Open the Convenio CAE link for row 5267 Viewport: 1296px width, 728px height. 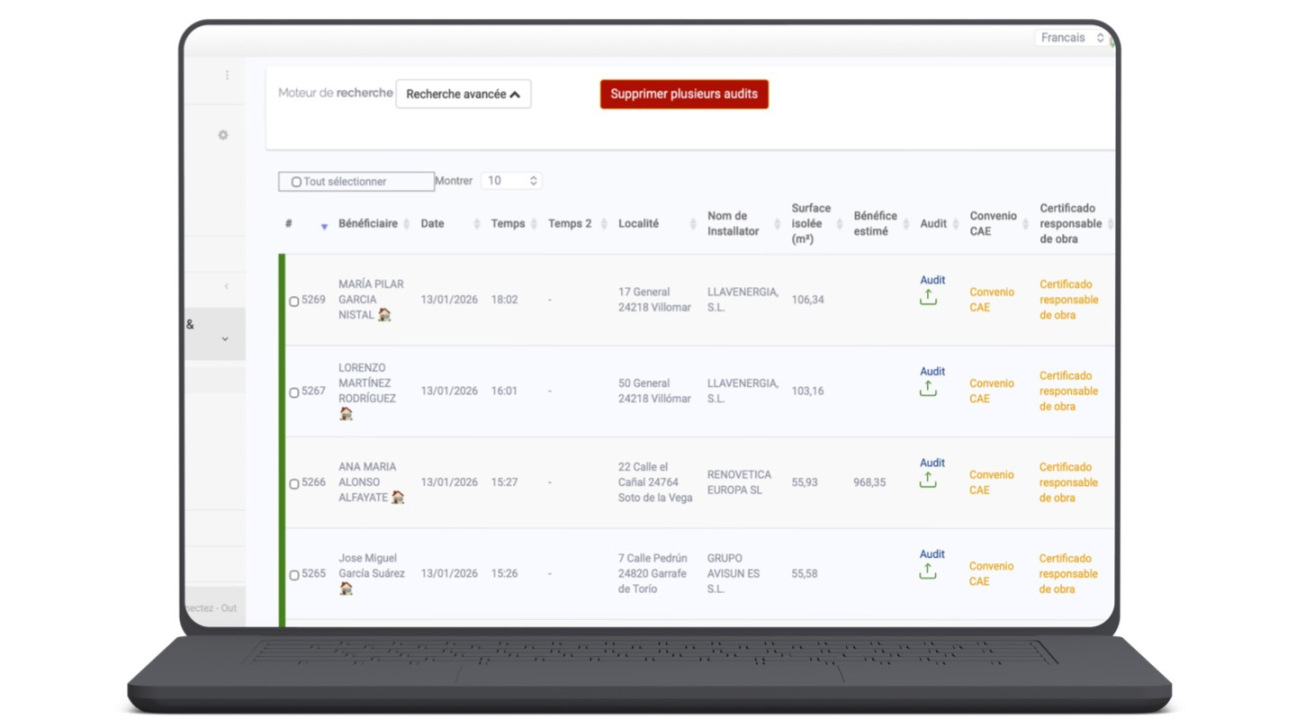point(991,391)
